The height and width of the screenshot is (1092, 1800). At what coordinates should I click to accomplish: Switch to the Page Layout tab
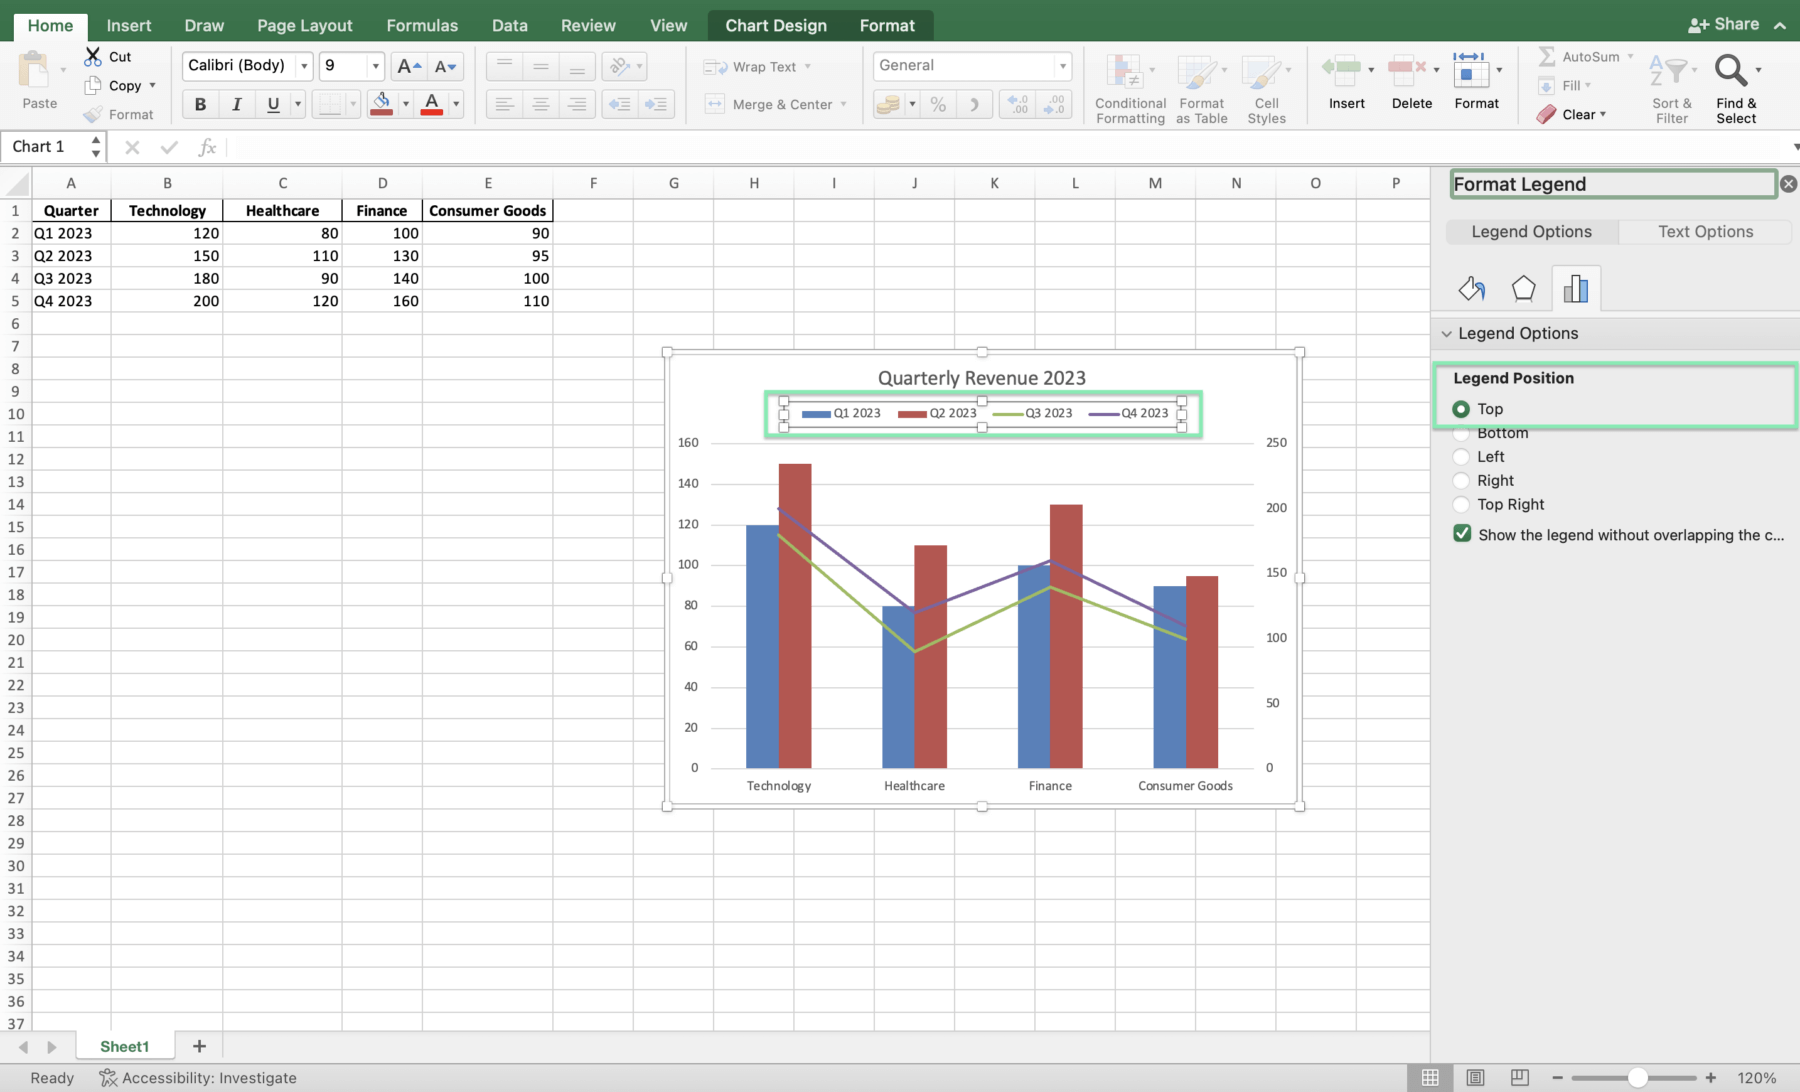click(304, 26)
